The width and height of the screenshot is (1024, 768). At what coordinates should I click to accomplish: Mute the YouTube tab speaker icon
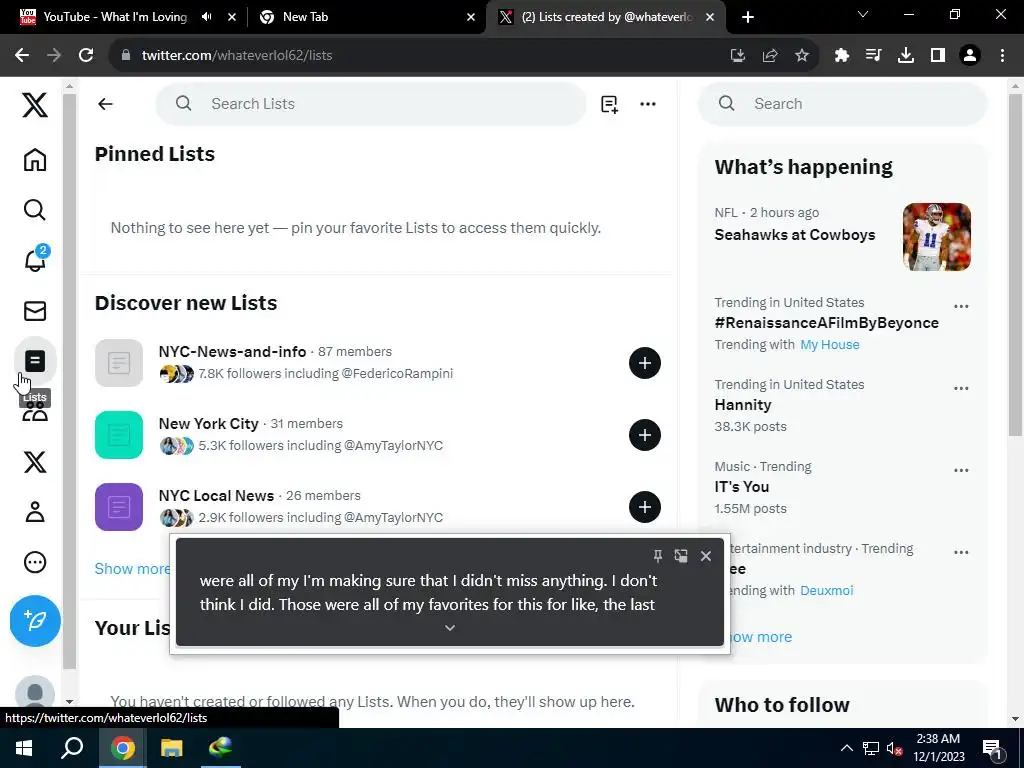[x=207, y=17]
